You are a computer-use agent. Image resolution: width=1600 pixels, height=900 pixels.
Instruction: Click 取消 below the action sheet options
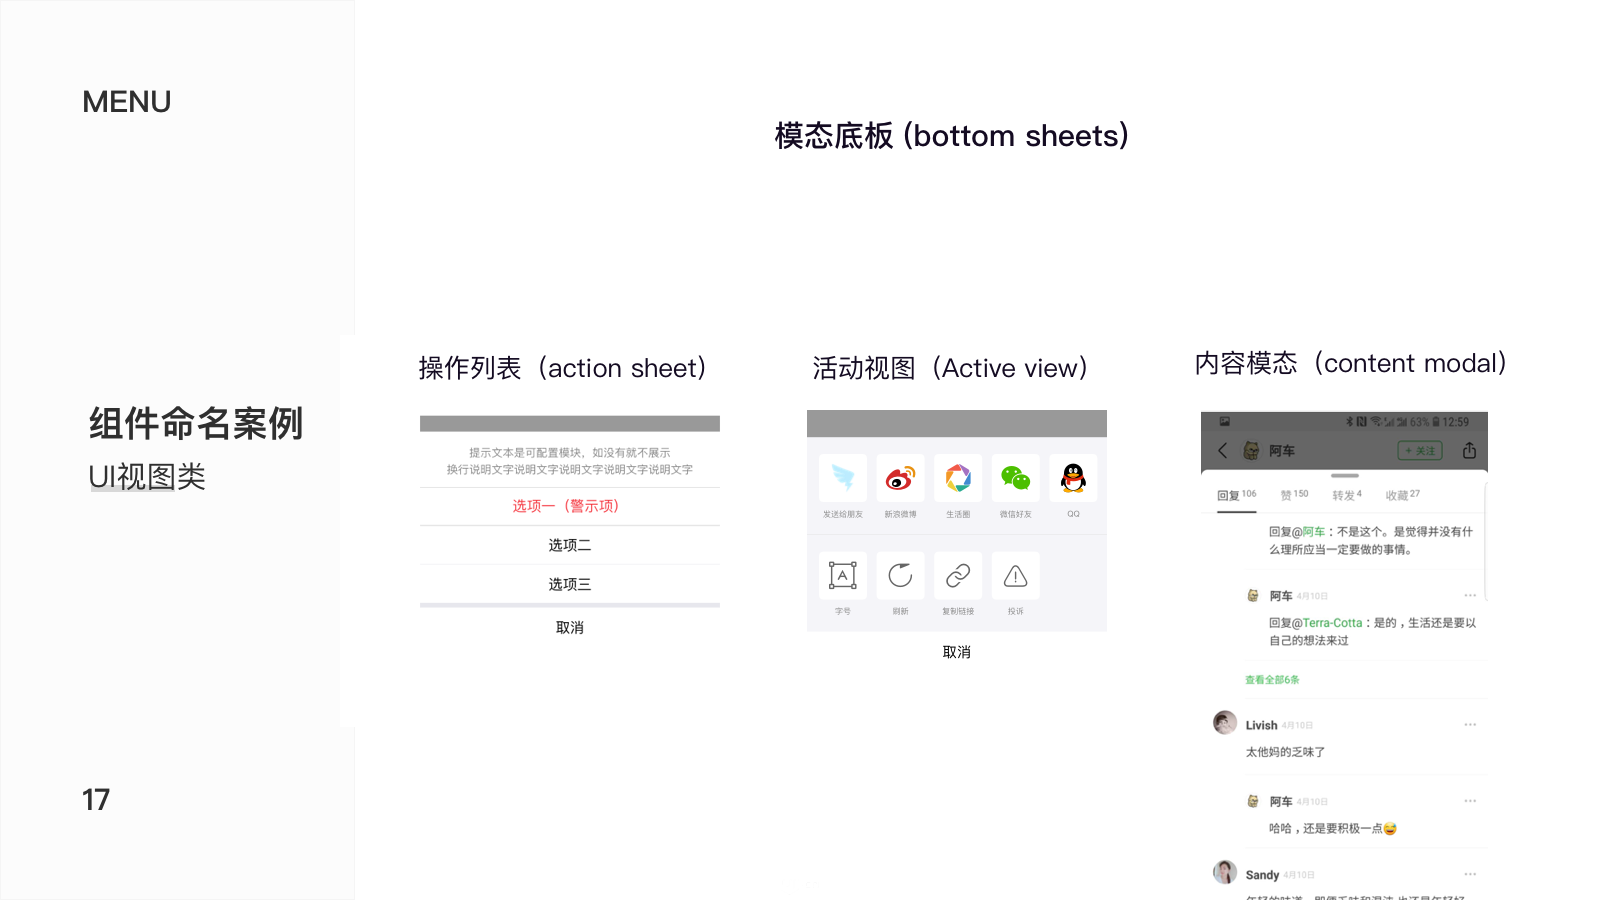pos(569,628)
